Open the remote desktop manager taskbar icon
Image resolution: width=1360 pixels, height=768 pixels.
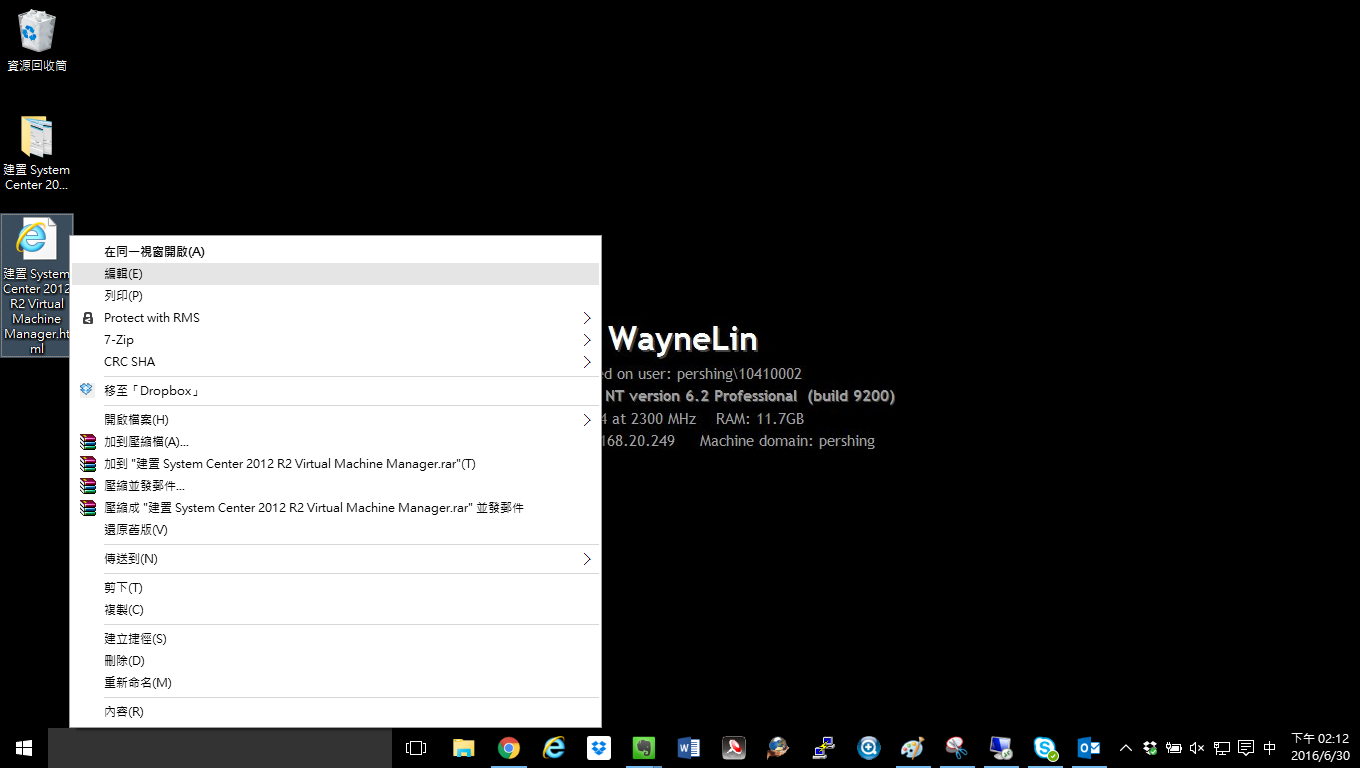coord(1001,748)
